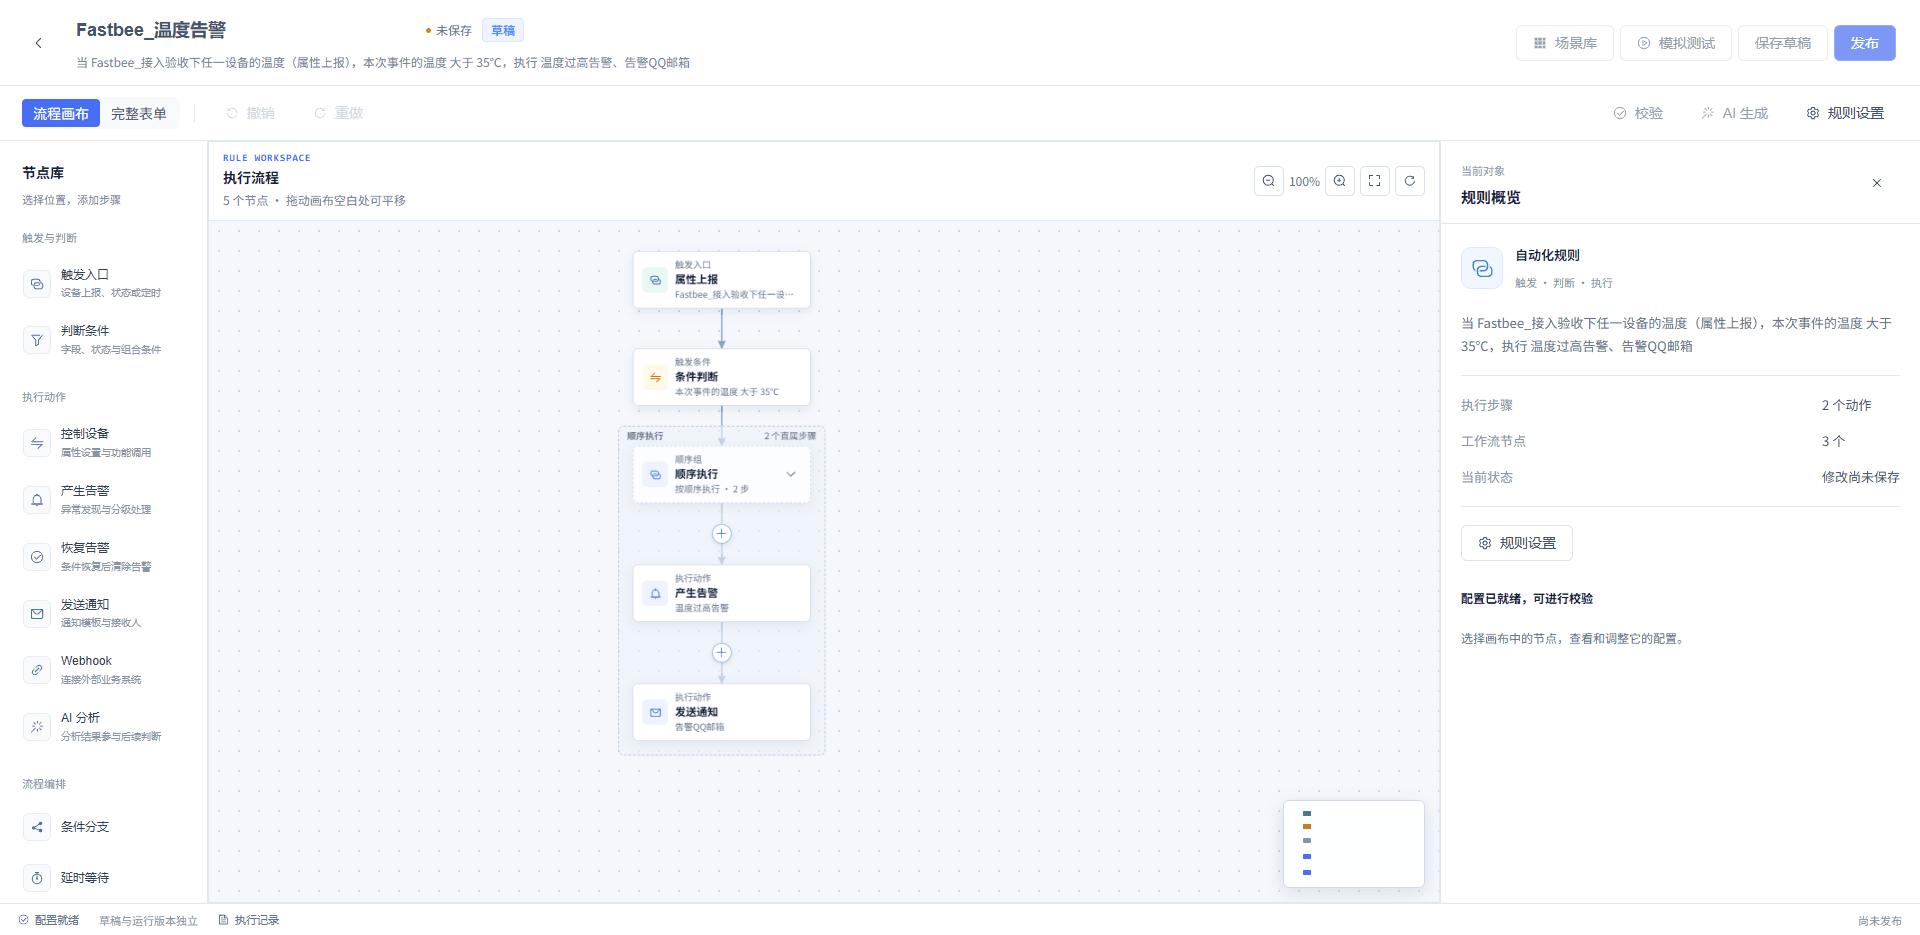Close the 规则概览 panel
The image size is (1920, 935).
tap(1876, 183)
